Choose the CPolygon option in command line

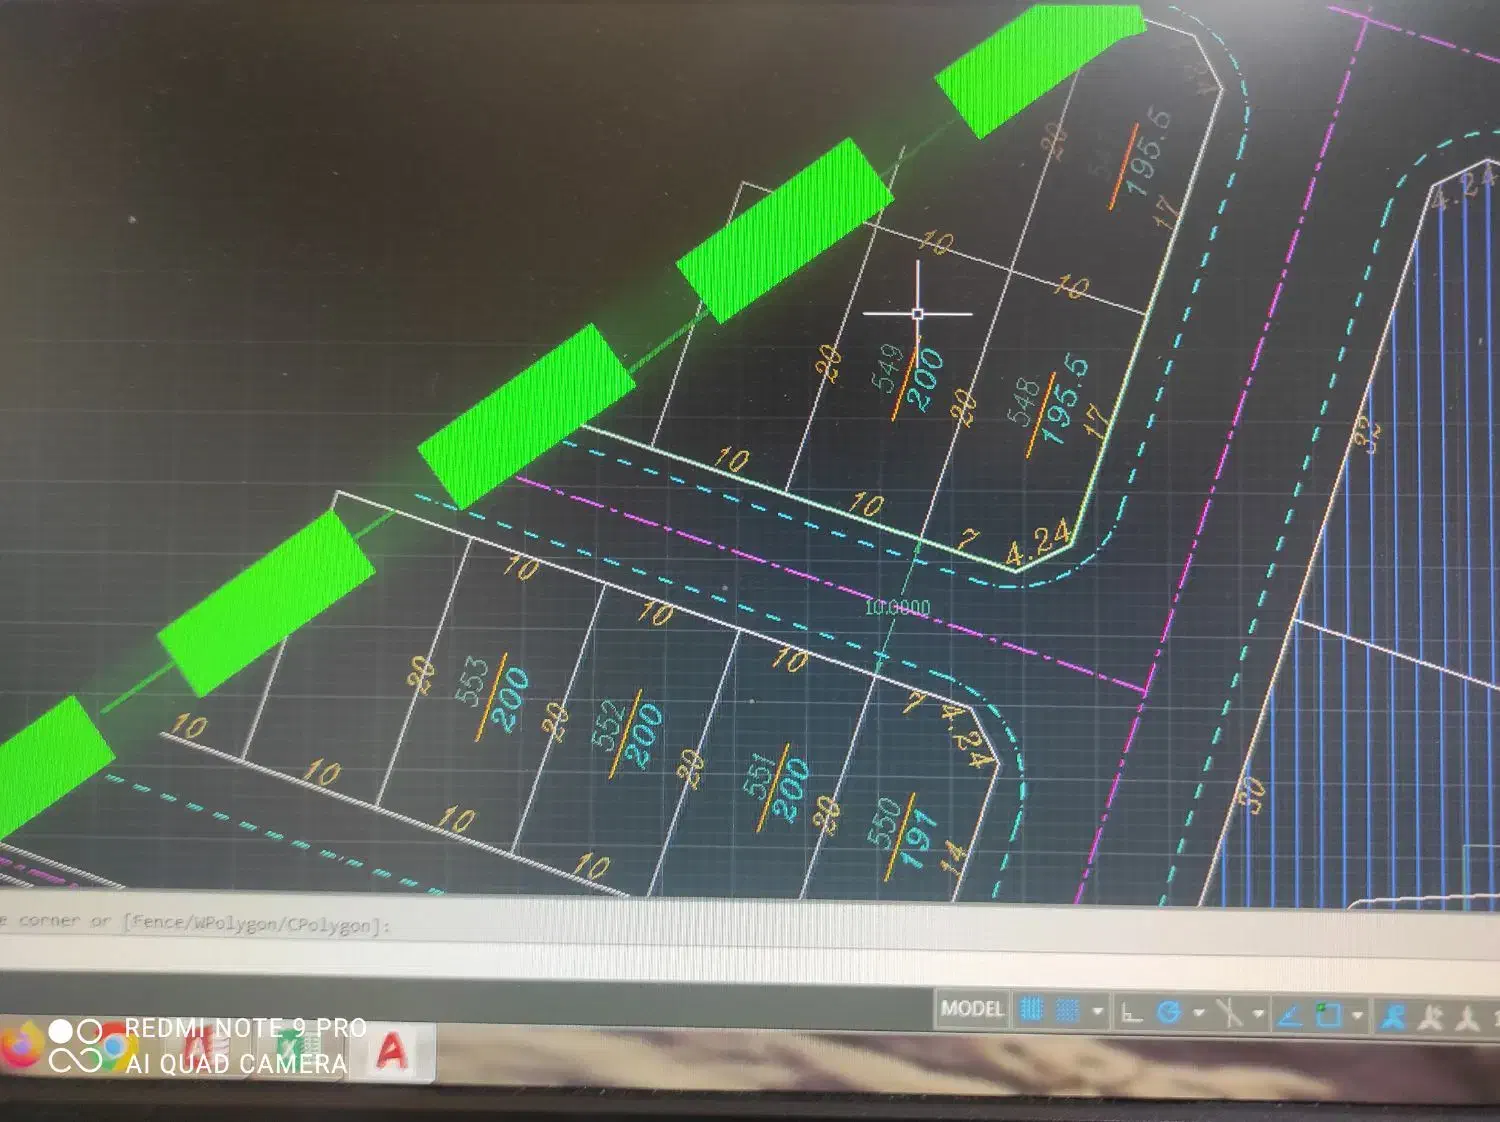[330, 925]
